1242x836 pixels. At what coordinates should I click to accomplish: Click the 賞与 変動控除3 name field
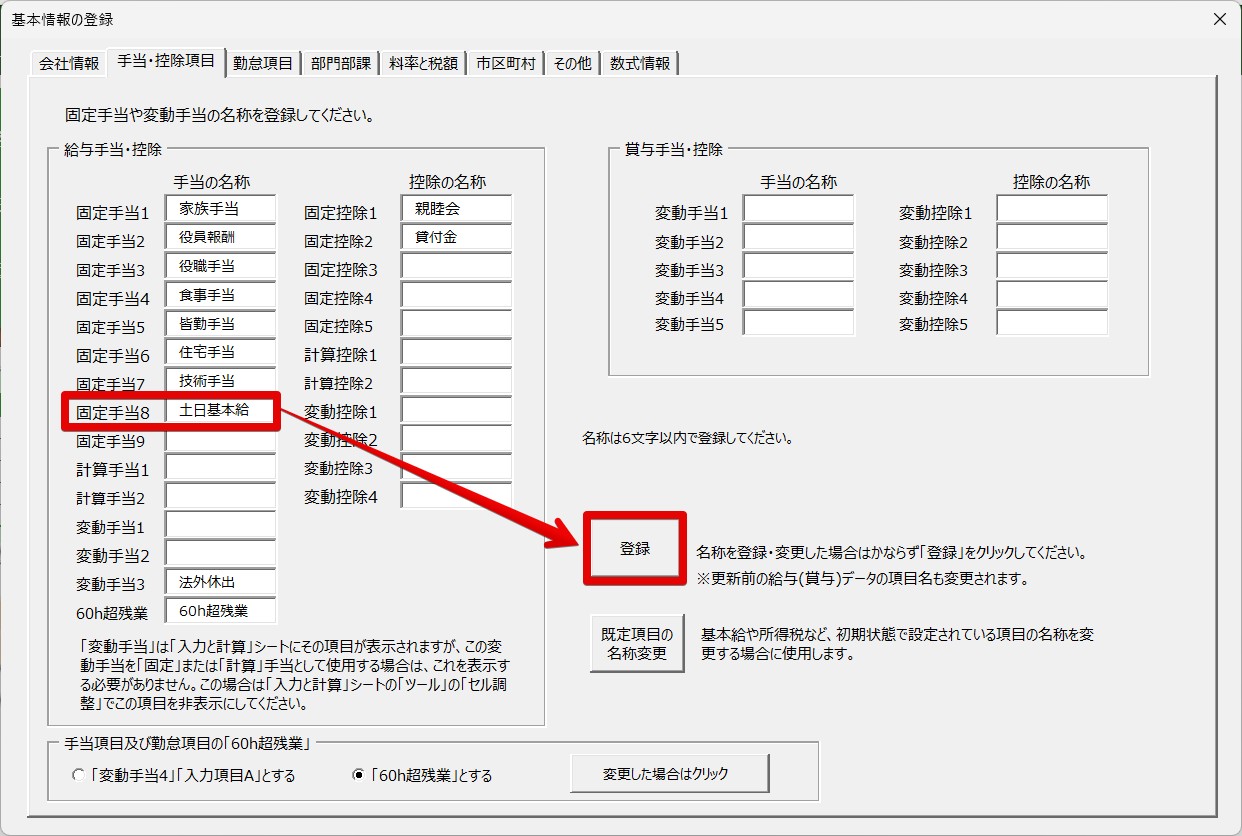pyautogui.click(x=1052, y=266)
